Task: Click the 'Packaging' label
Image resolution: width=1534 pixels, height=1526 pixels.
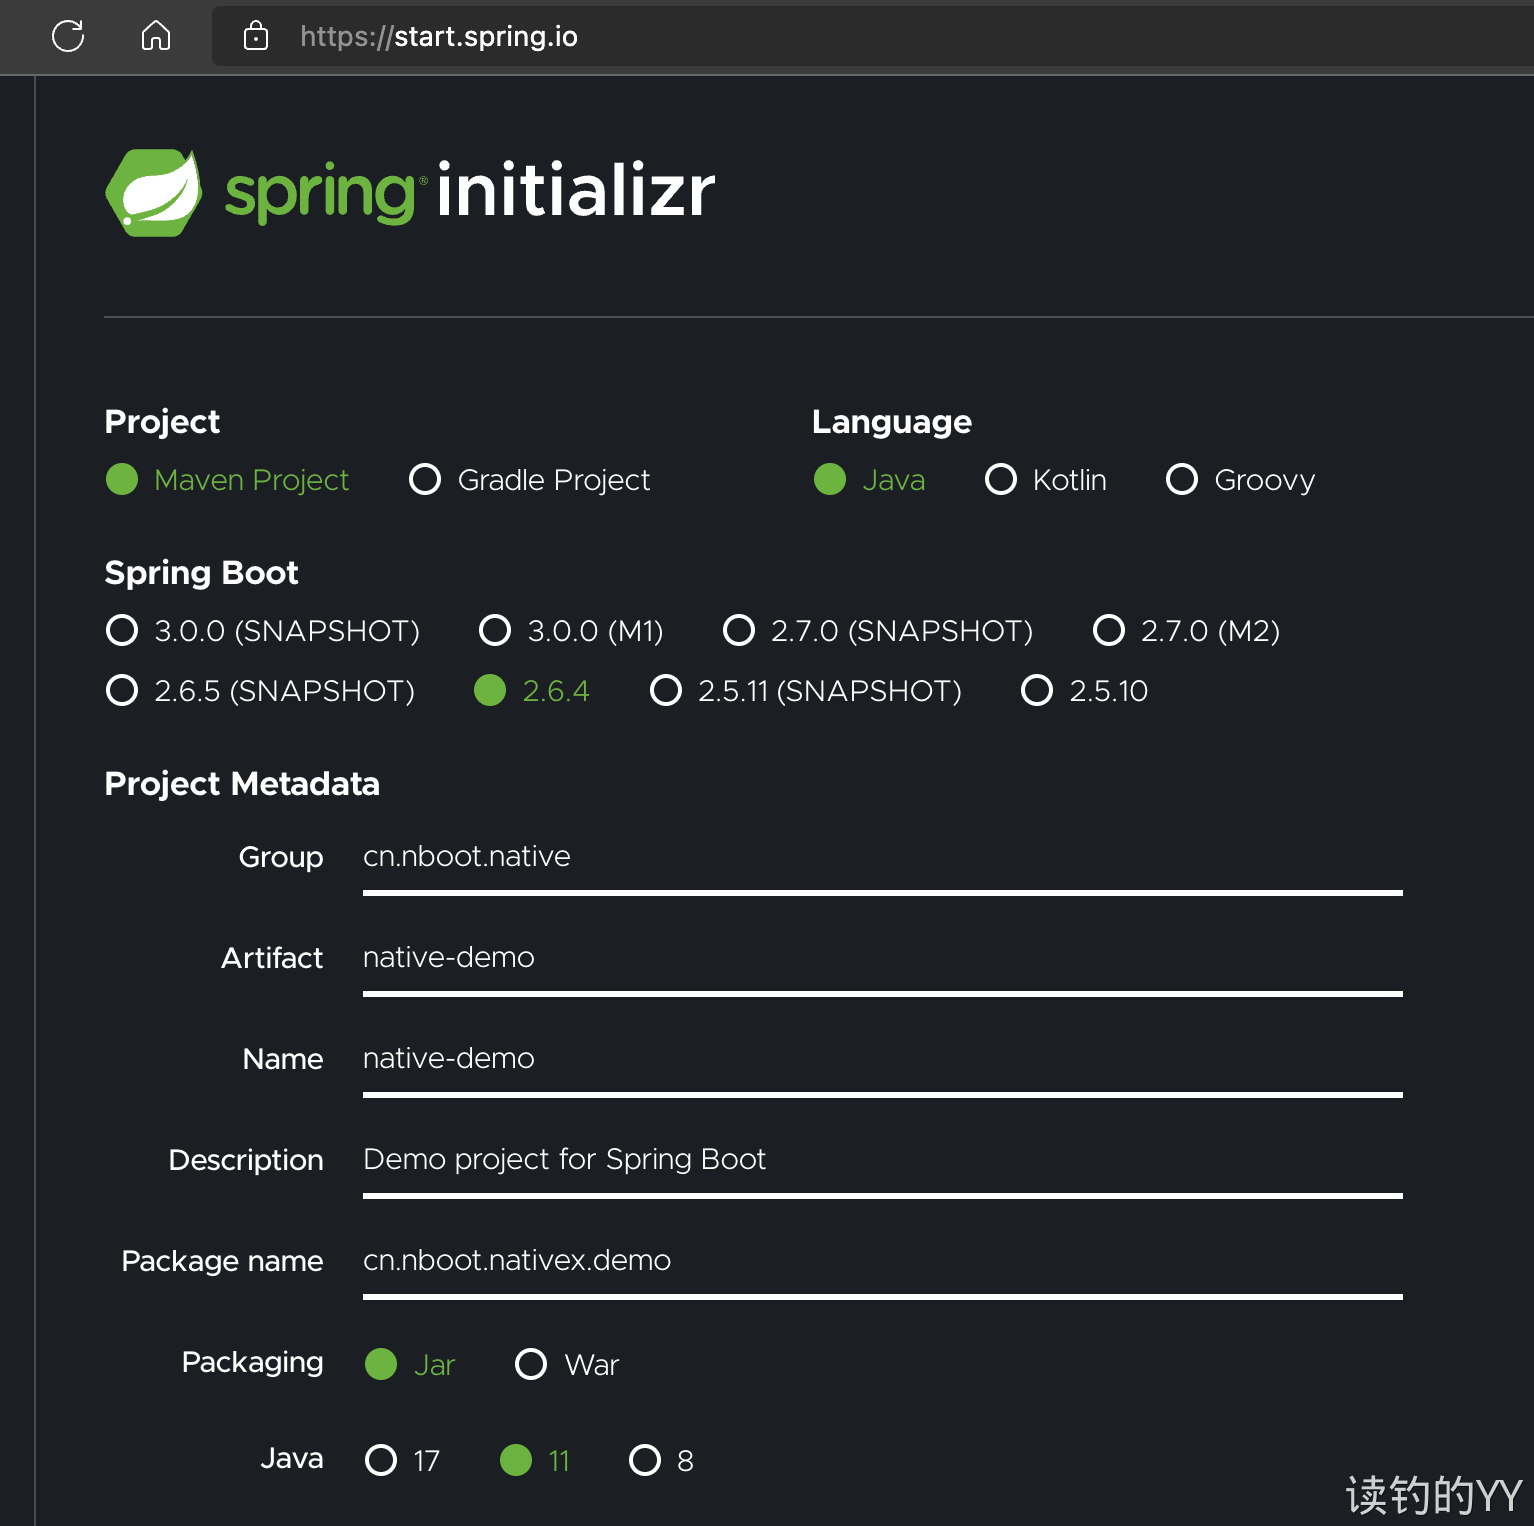Action: pos(253,1363)
